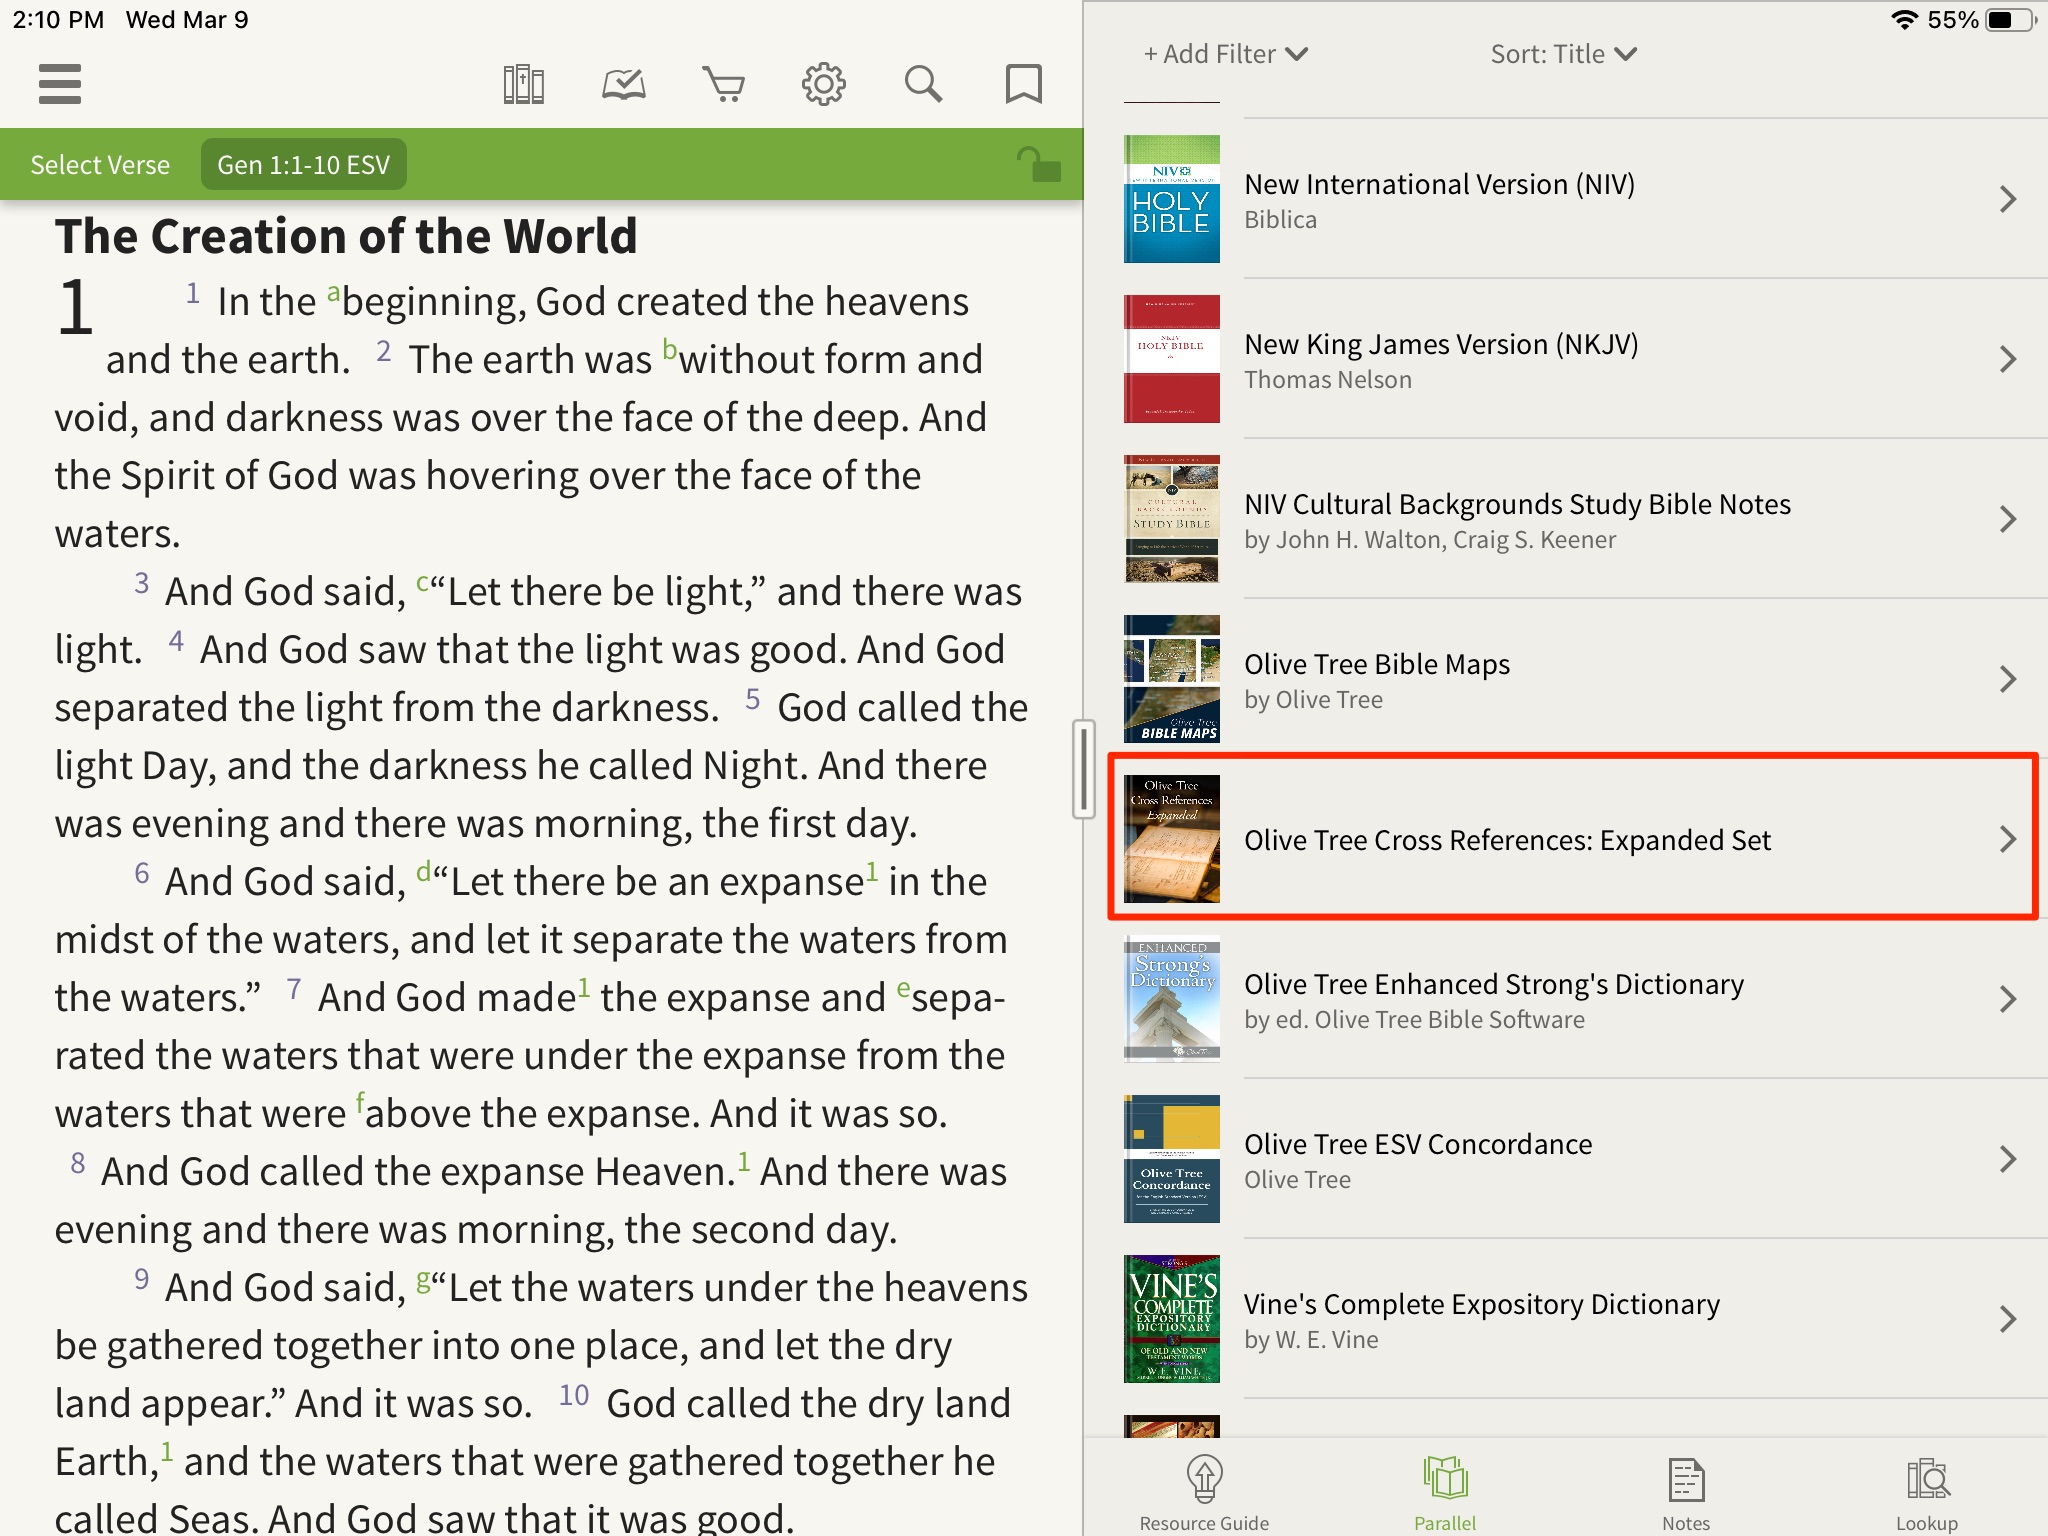
Task: Tap cross-reference letter f before above
Action: coord(360,1102)
